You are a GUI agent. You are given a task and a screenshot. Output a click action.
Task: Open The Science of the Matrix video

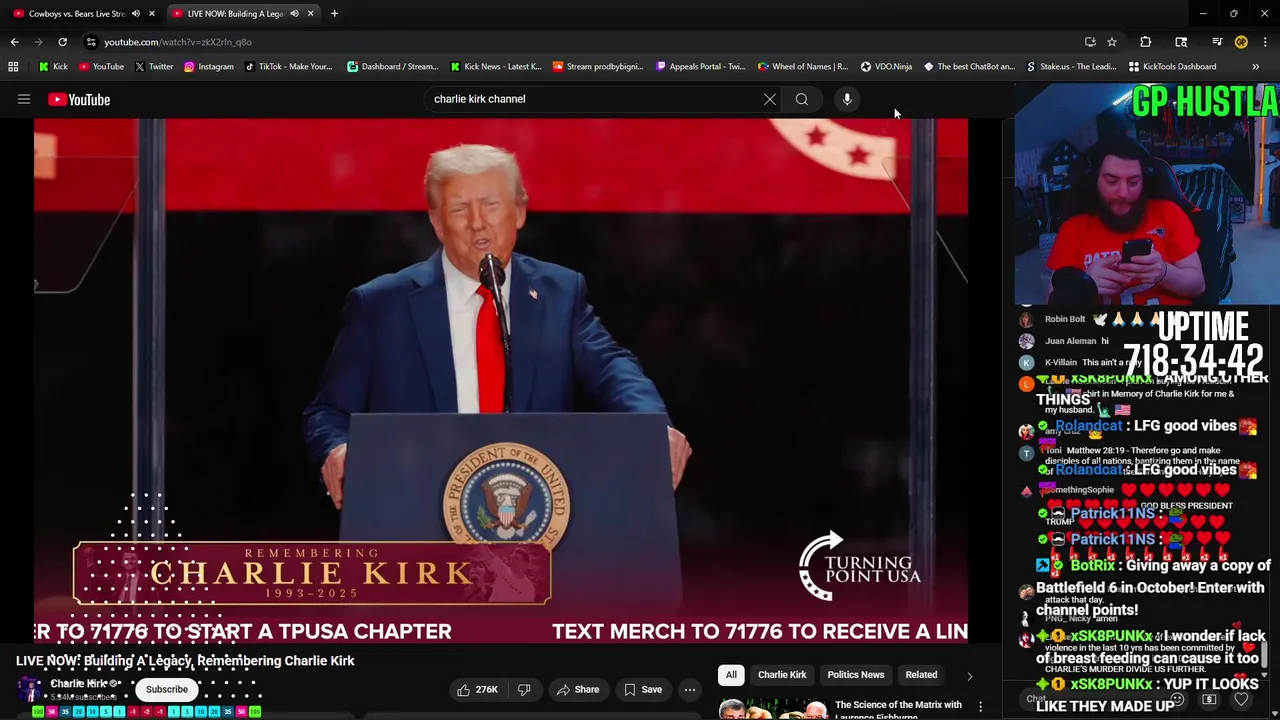(x=898, y=709)
